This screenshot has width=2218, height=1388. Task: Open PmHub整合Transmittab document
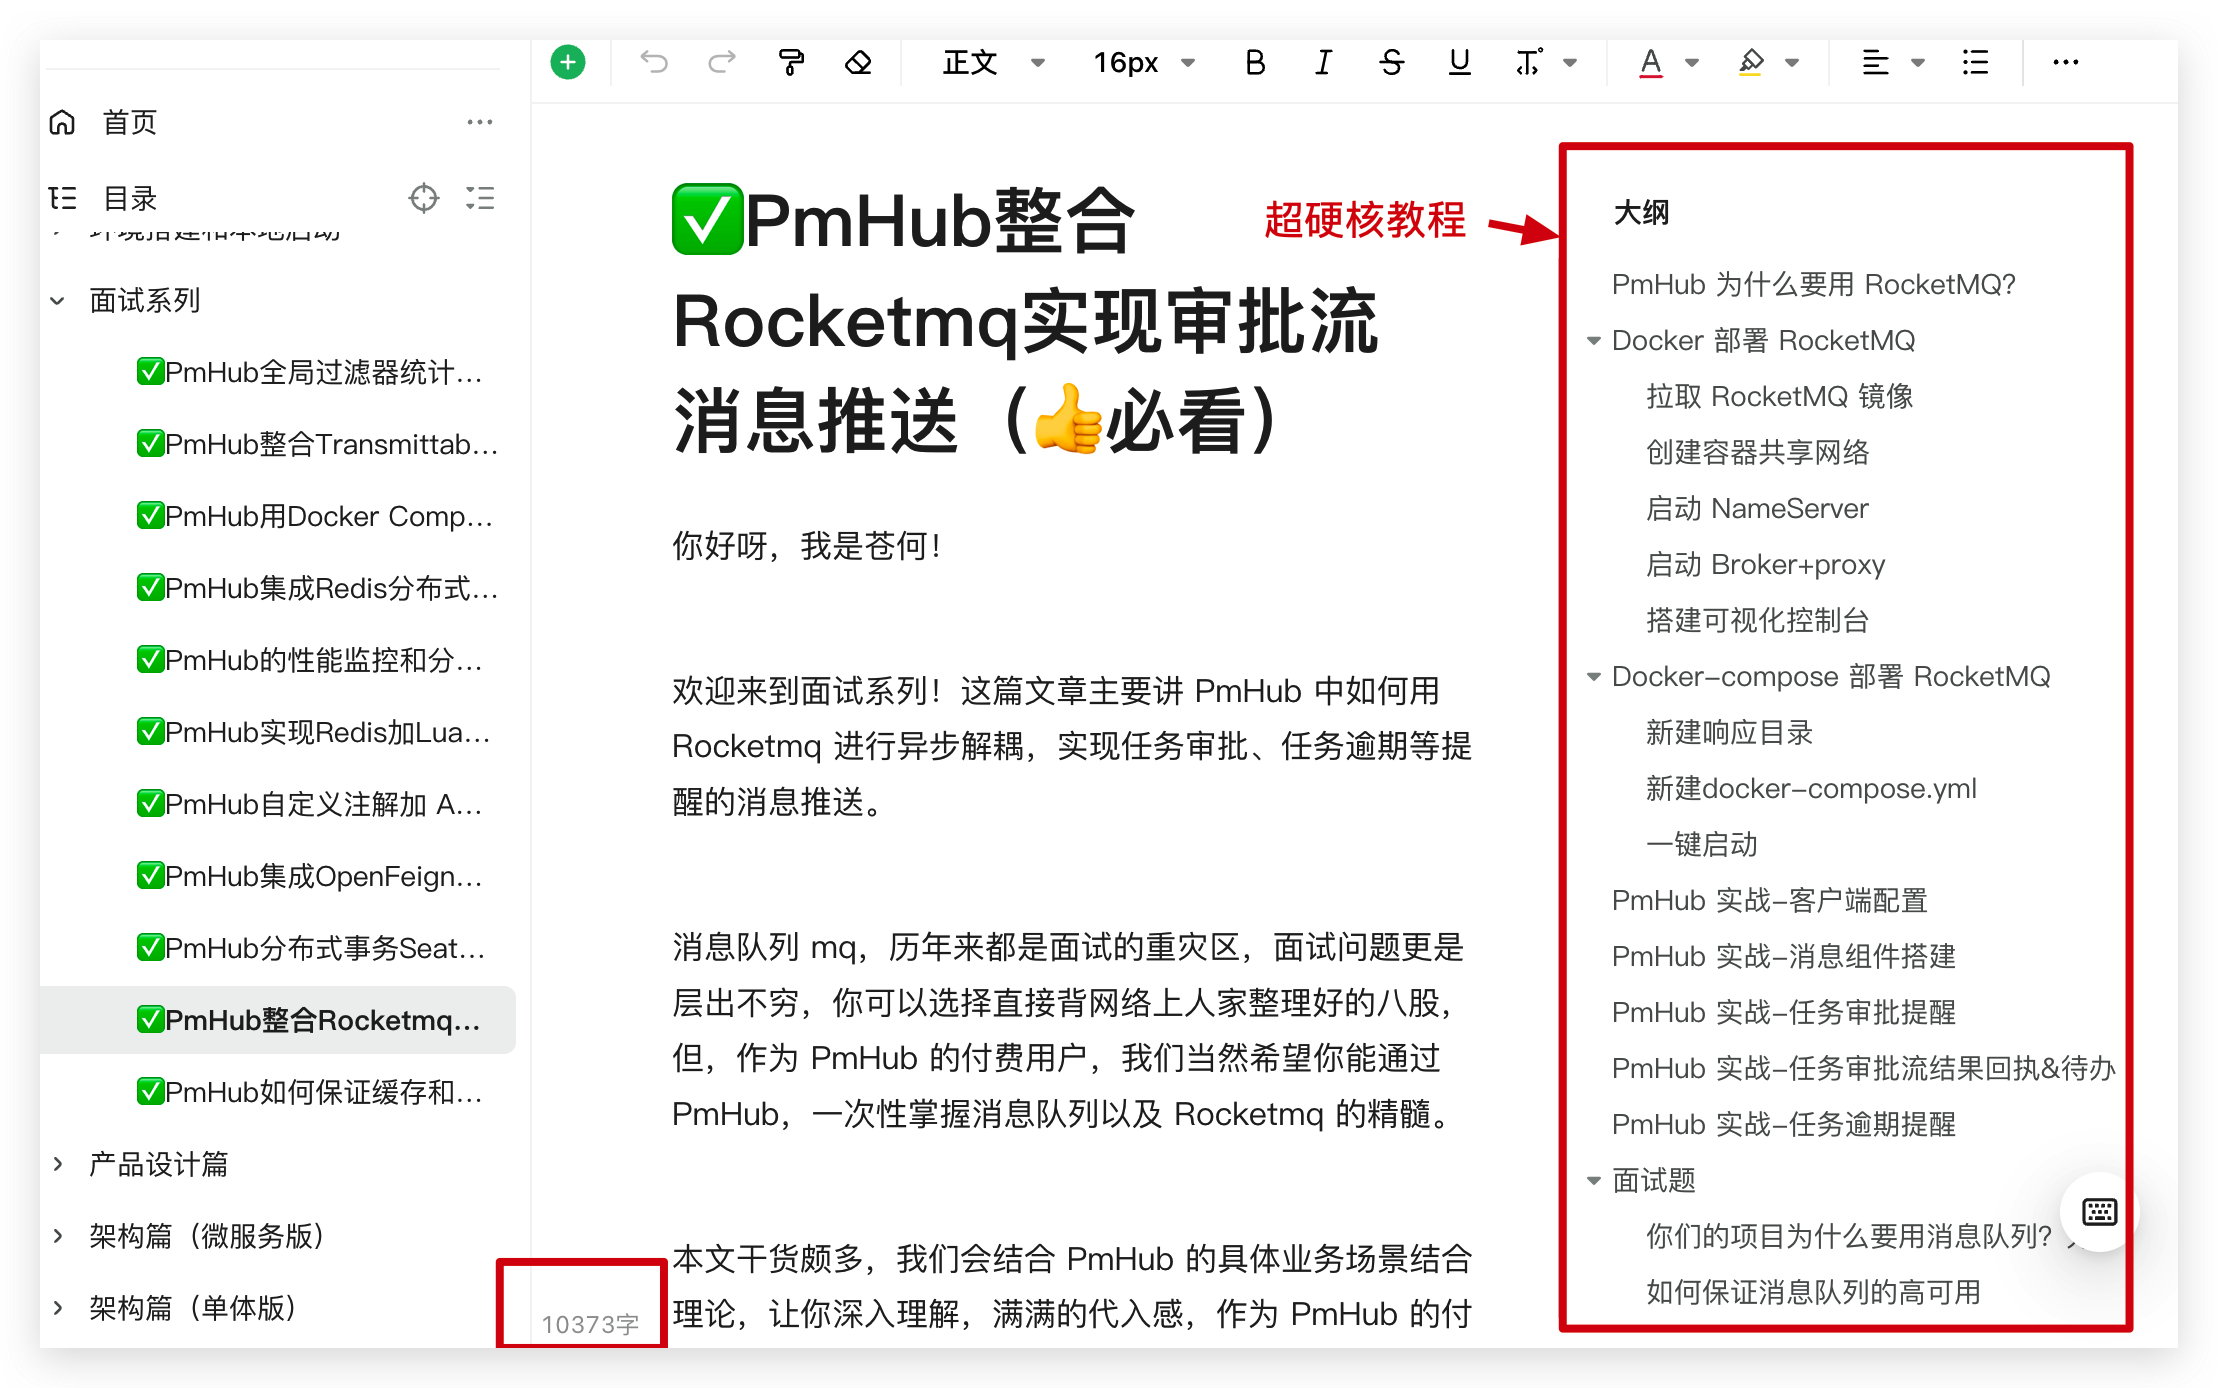click(318, 444)
